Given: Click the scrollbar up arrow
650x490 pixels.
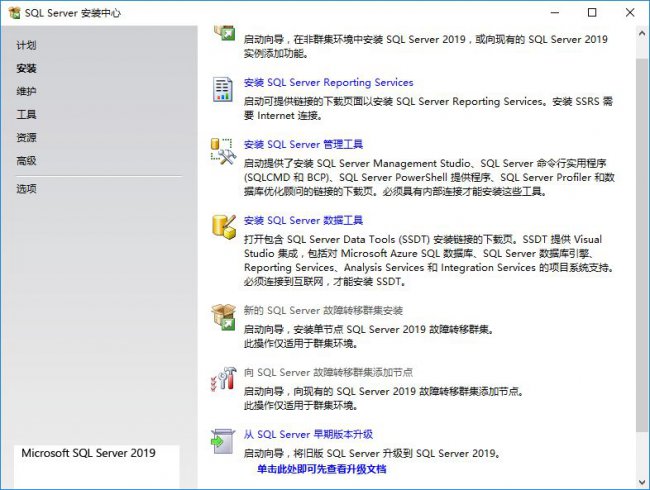Looking at the screenshot, I should pos(642,33).
